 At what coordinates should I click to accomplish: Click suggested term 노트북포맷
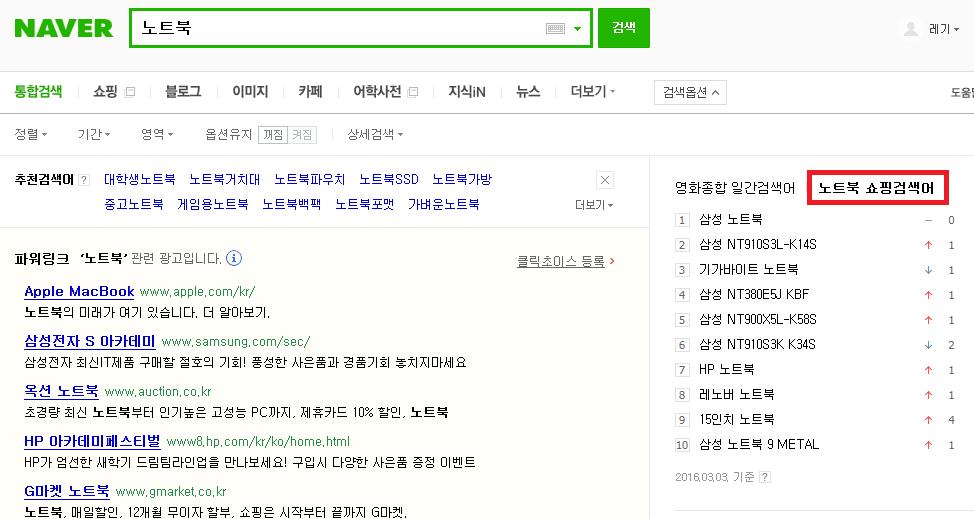pyautogui.click(x=365, y=204)
